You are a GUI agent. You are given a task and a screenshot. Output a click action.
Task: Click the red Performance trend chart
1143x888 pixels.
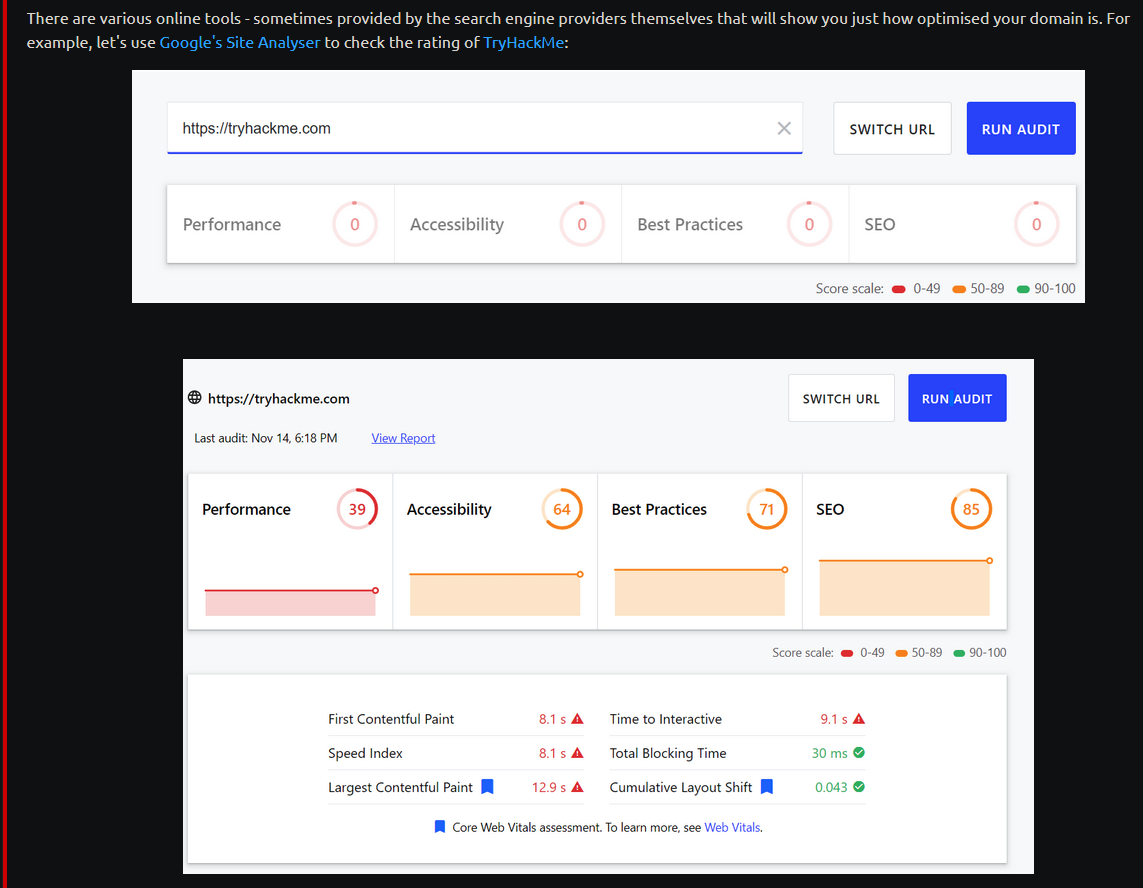(291, 601)
